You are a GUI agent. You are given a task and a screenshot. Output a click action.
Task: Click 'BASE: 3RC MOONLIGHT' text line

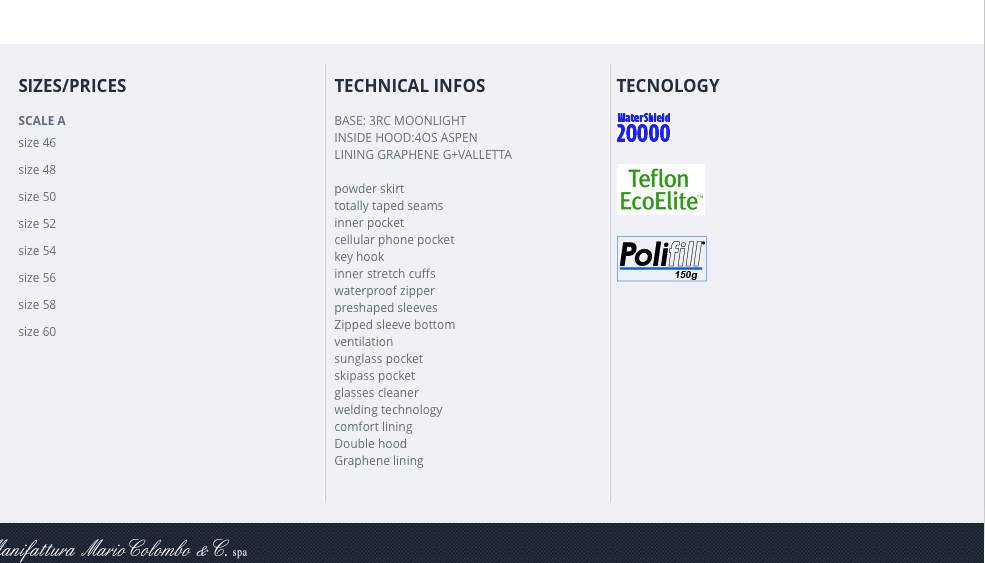[x=400, y=121]
